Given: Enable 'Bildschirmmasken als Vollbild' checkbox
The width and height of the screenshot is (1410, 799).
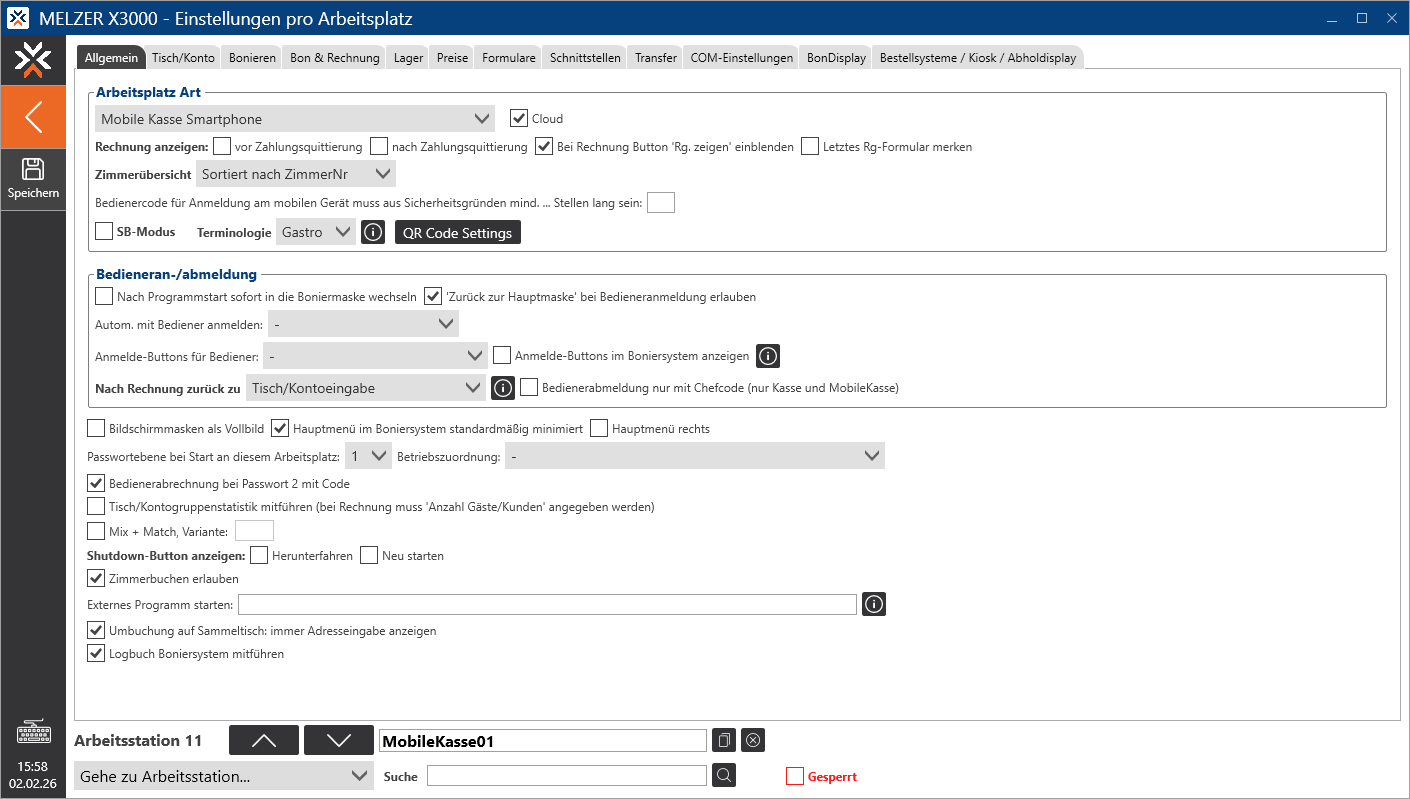Looking at the screenshot, I should (x=96, y=428).
